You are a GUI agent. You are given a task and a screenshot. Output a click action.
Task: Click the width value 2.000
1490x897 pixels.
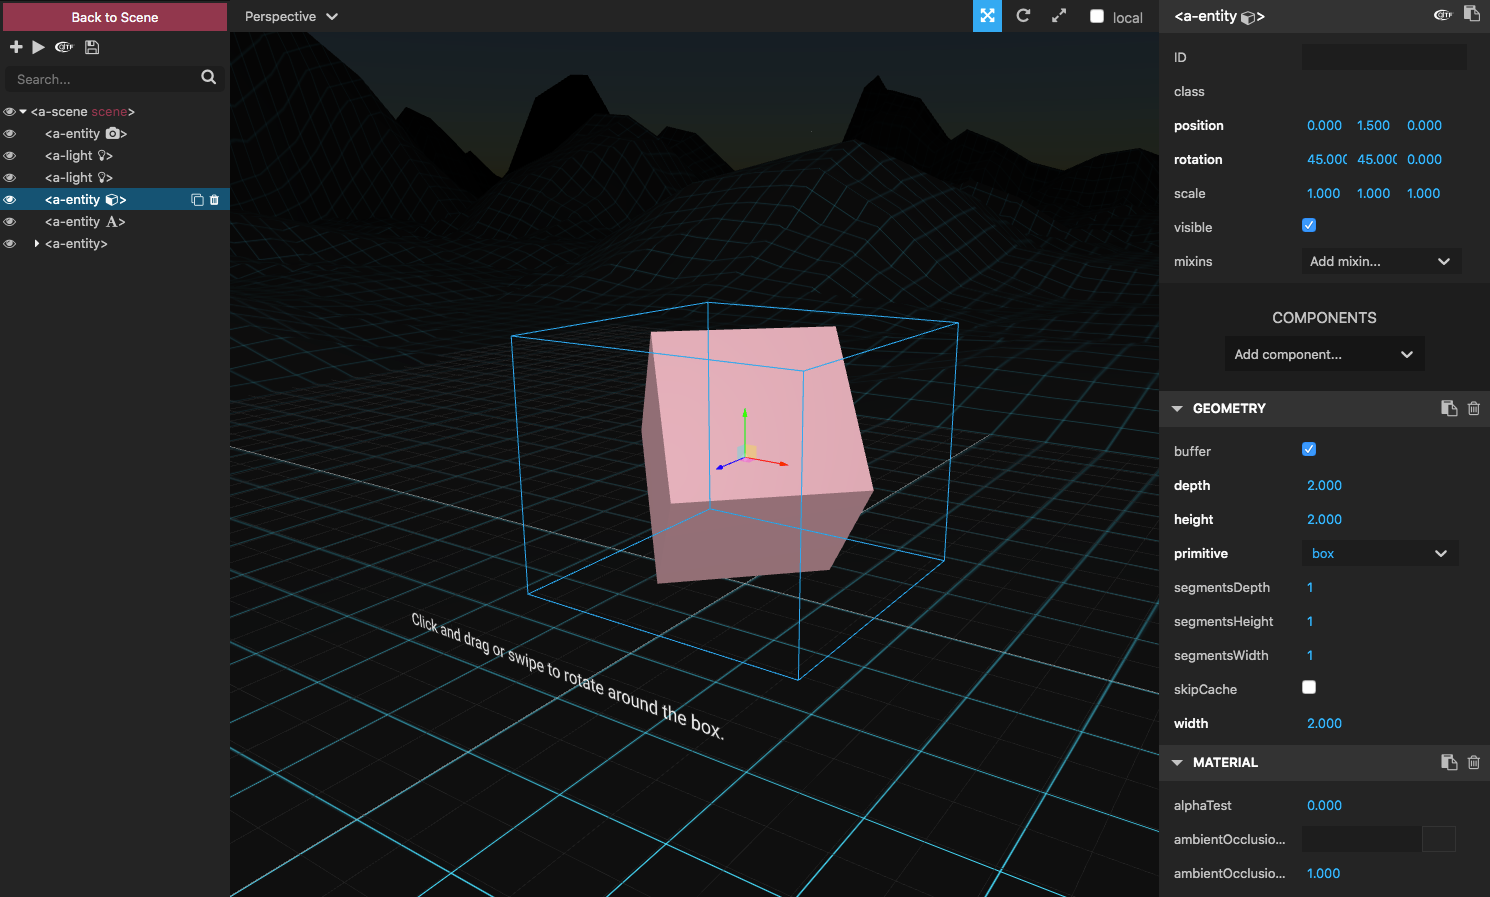1324,723
